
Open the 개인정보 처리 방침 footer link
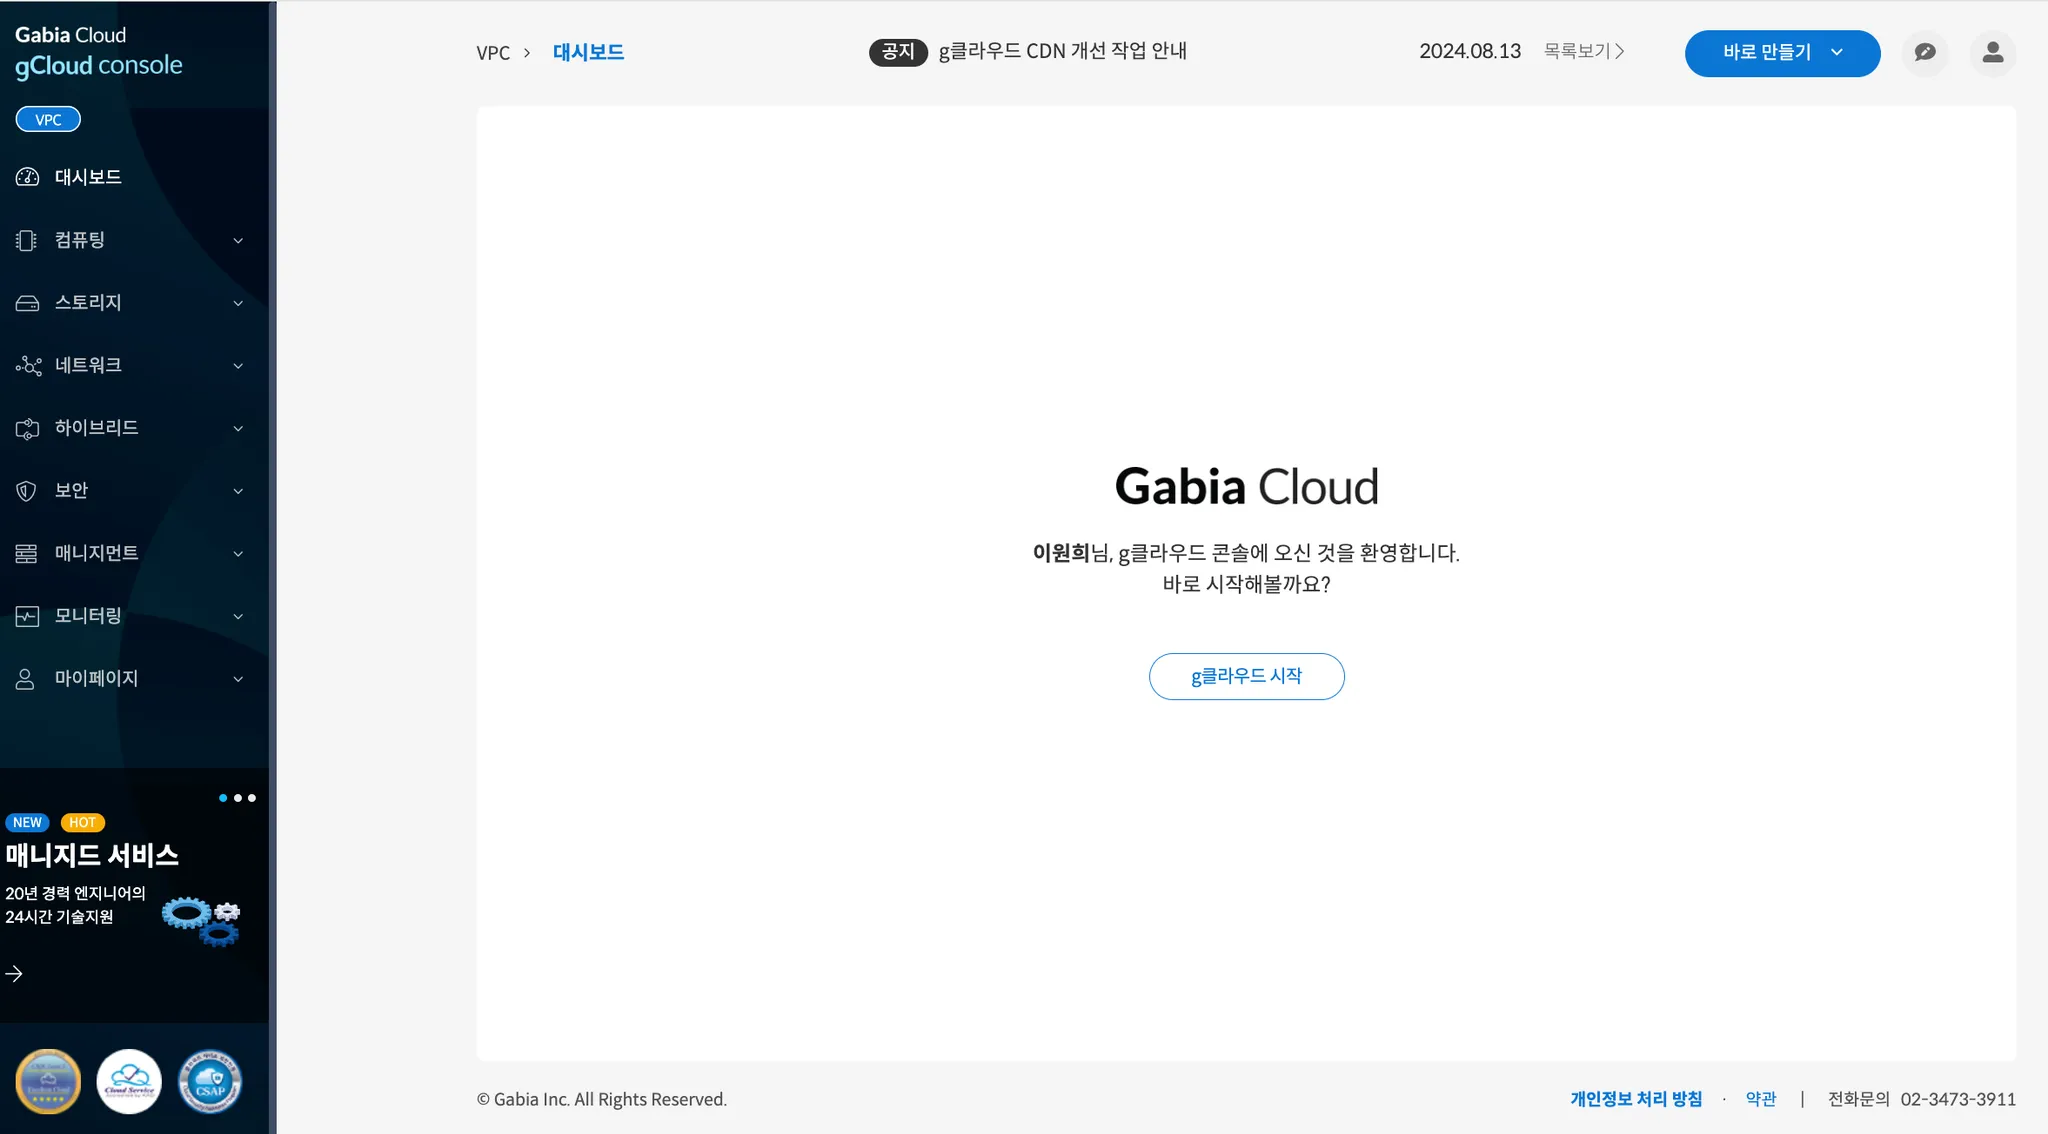[1636, 1099]
